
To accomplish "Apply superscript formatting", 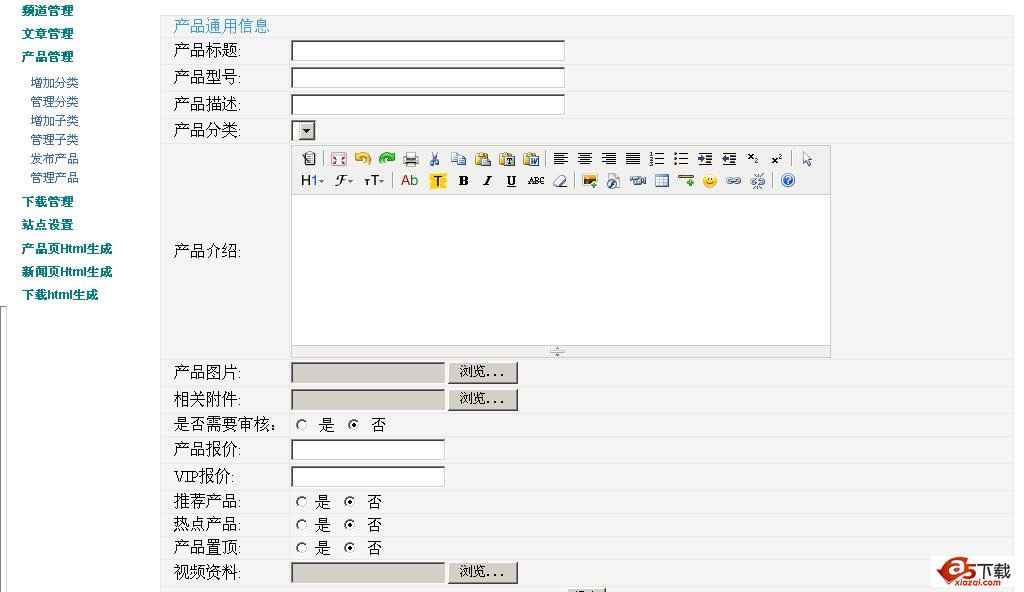I will 776,159.
